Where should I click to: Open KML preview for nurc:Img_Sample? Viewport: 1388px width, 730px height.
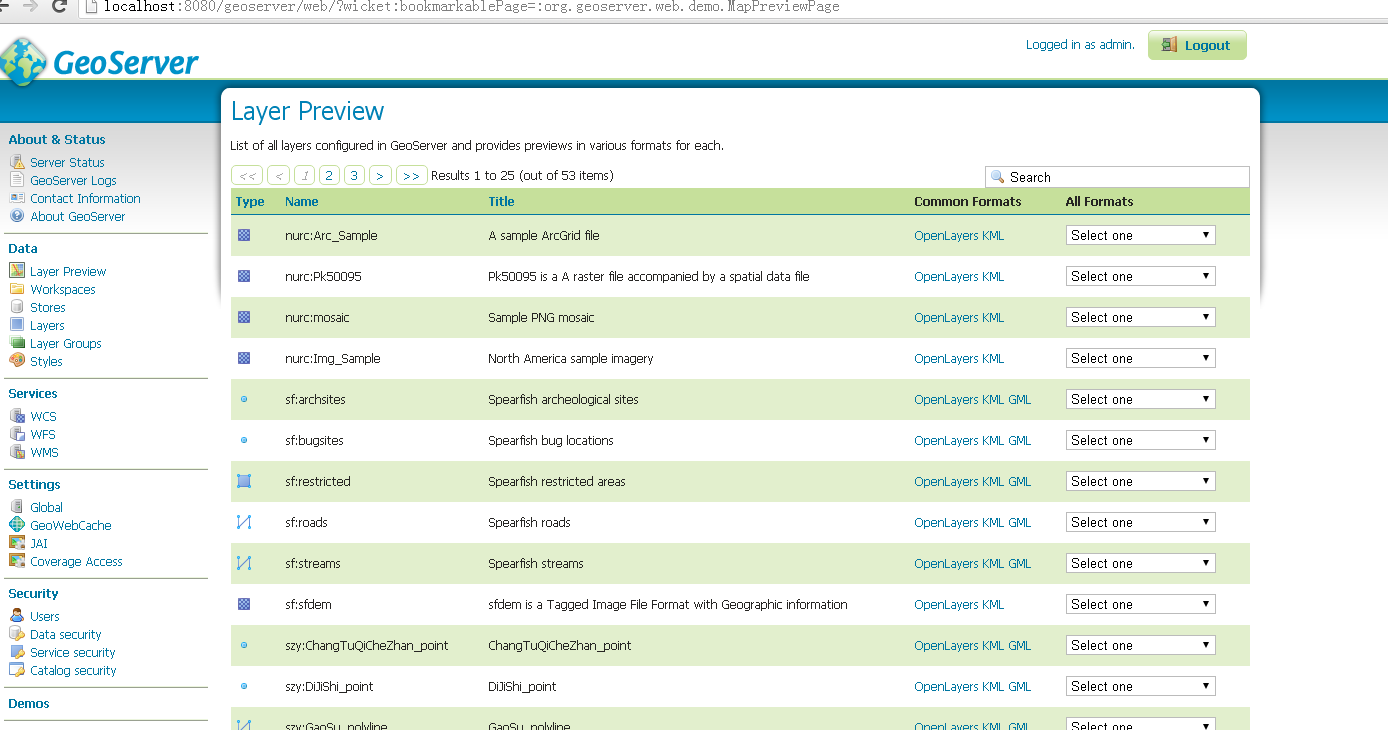(993, 358)
